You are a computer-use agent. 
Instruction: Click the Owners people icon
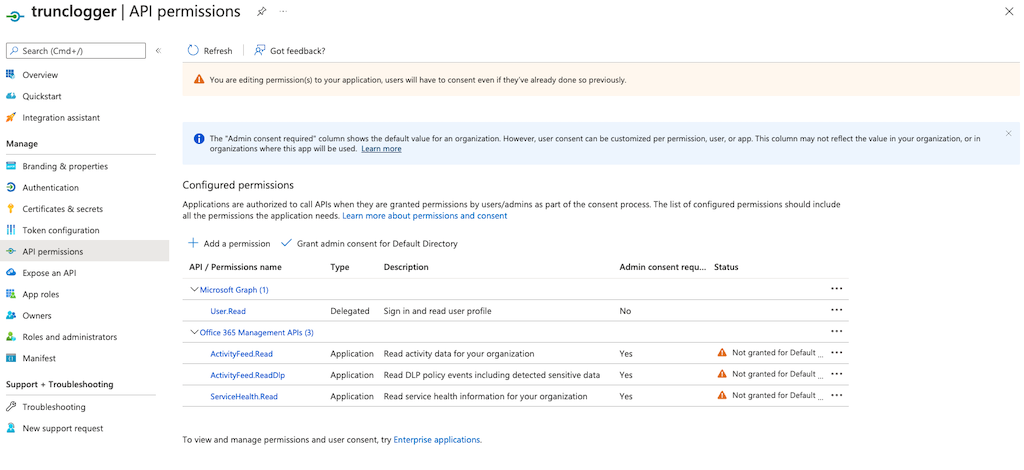10,315
